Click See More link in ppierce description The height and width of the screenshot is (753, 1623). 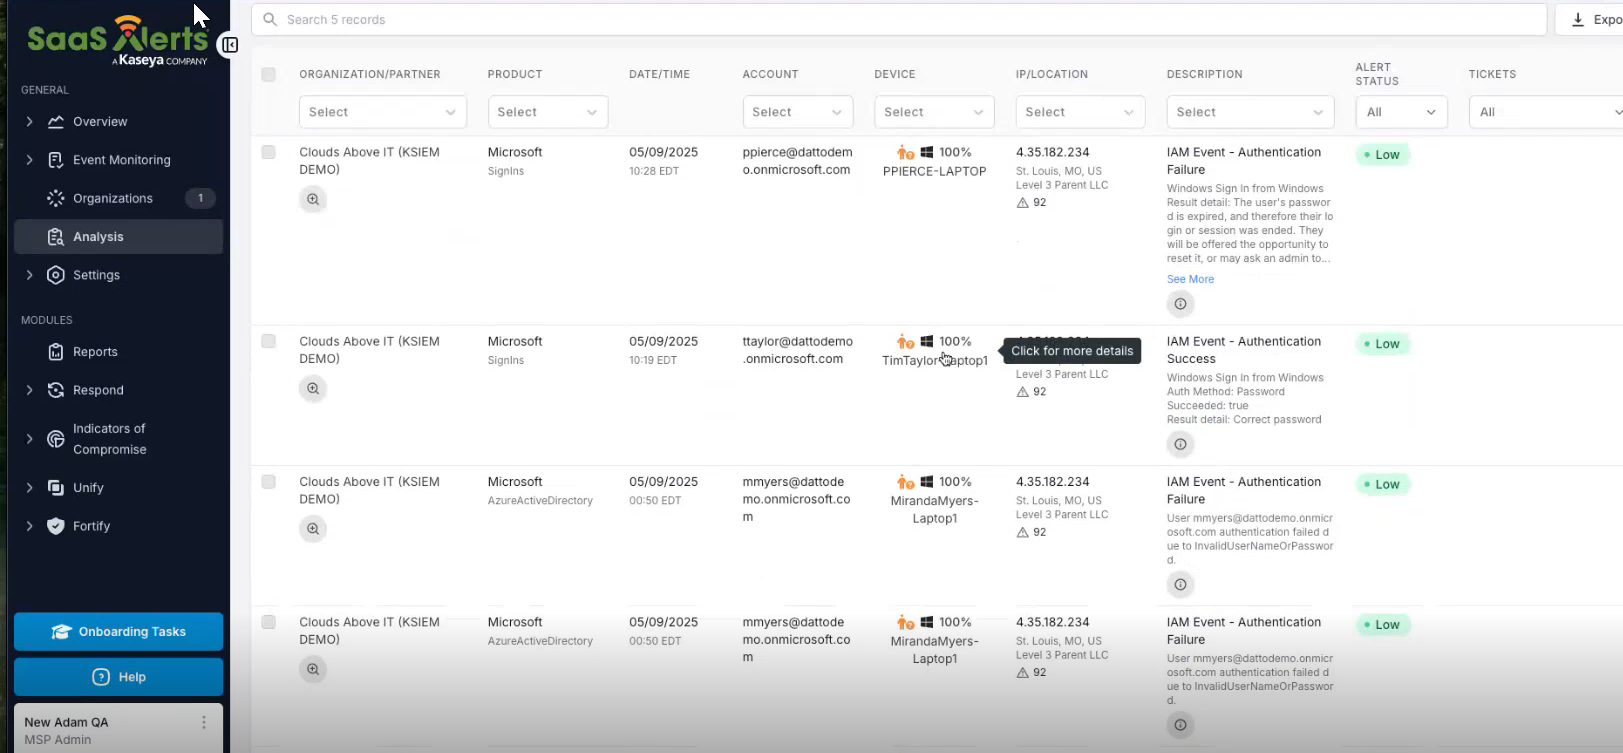tap(1190, 279)
